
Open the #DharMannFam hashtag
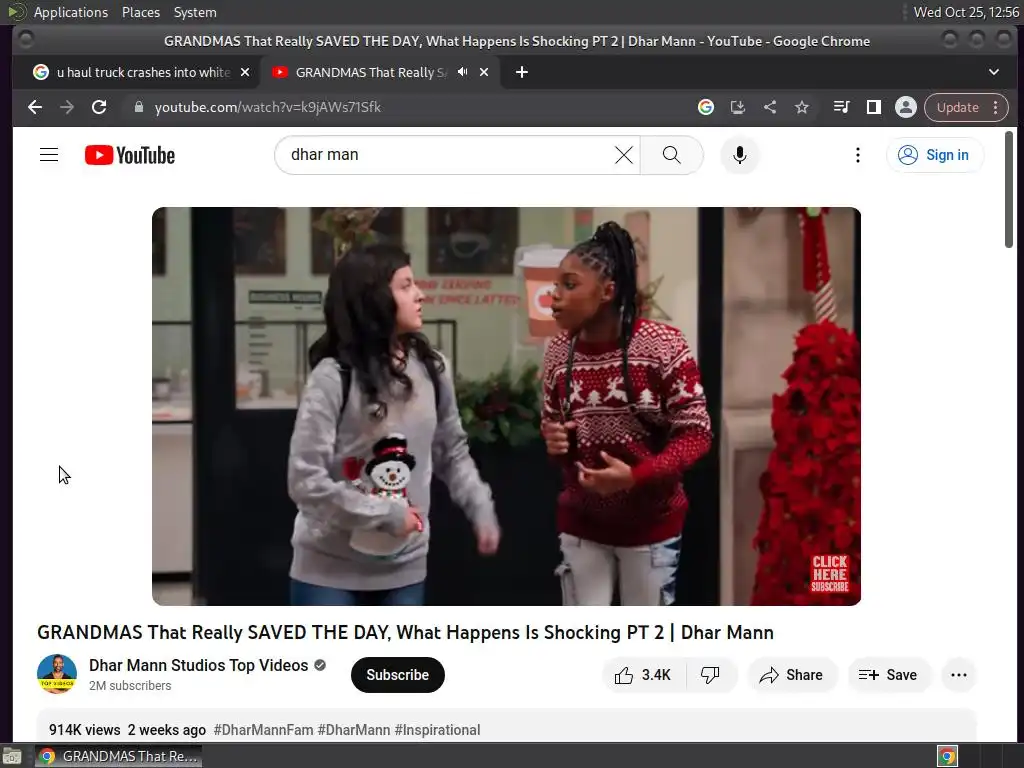263,730
